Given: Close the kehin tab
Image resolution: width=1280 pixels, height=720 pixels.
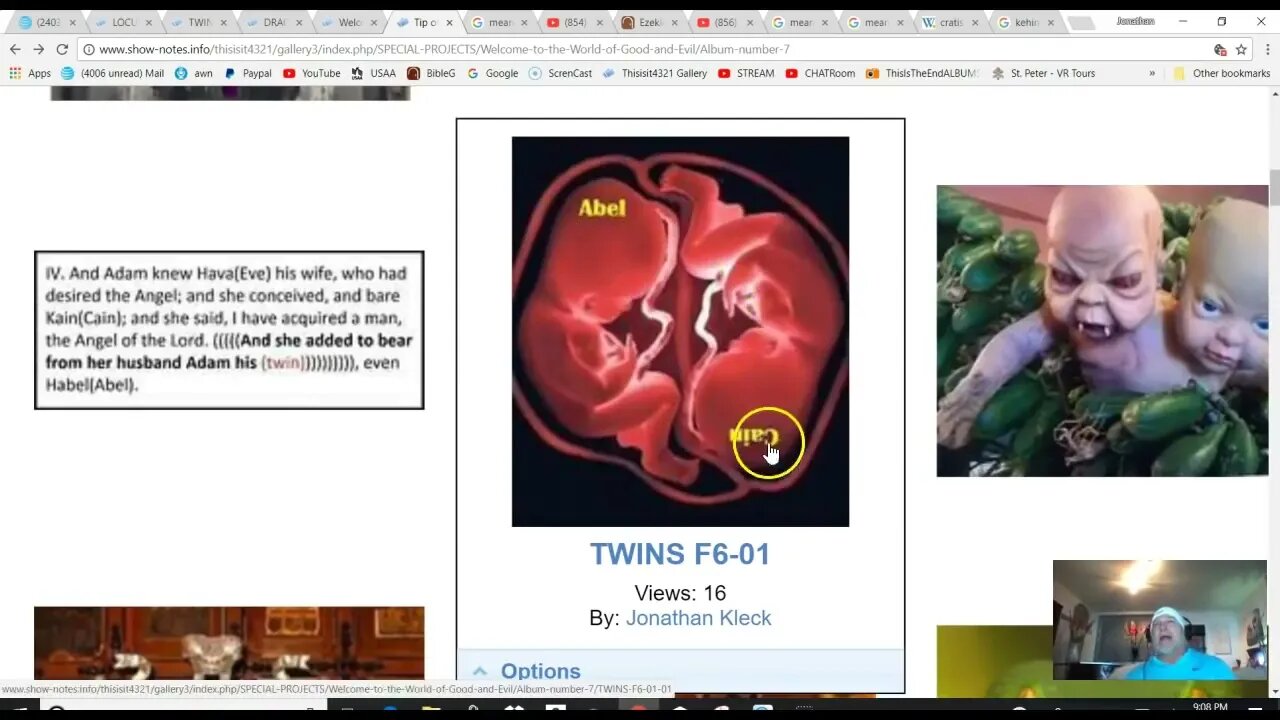Looking at the screenshot, I should coord(1050,22).
